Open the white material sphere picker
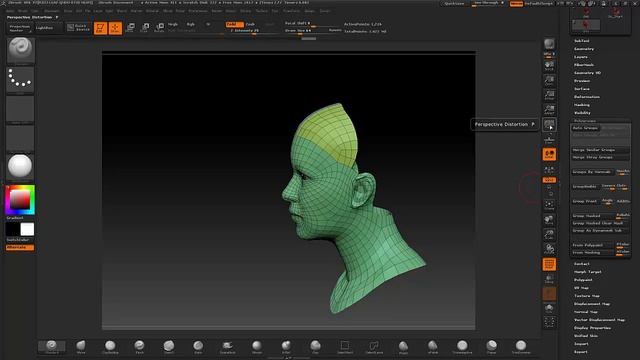Image resolution: width=640 pixels, height=360 pixels. (x=20, y=167)
